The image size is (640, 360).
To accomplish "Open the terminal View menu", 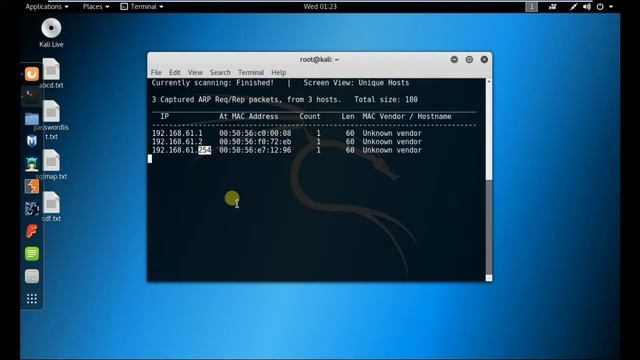I will pos(195,72).
